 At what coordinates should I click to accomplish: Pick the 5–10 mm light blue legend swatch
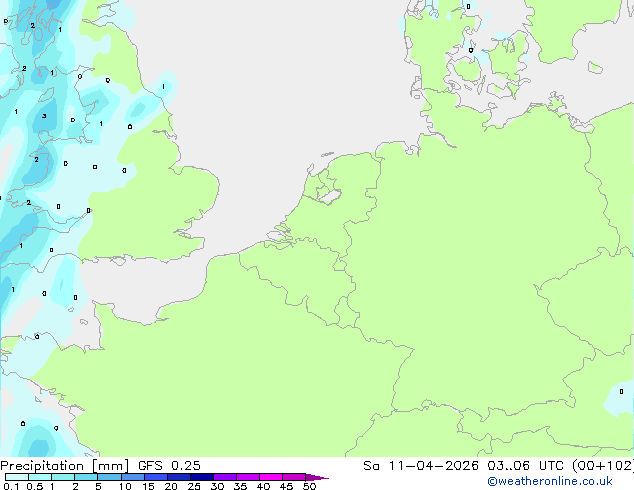point(109,477)
